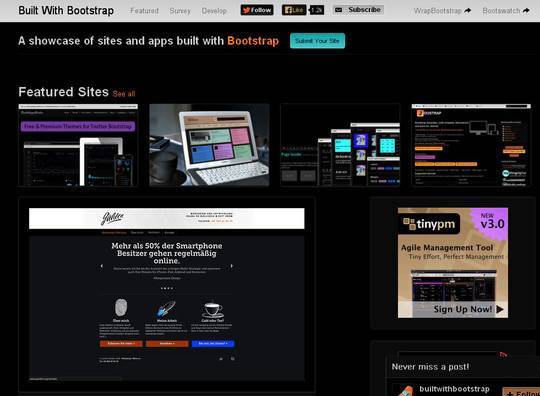Open the builtwithbootstrap profile name
This screenshot has width=540, height=396.
[x=454, y=389]
